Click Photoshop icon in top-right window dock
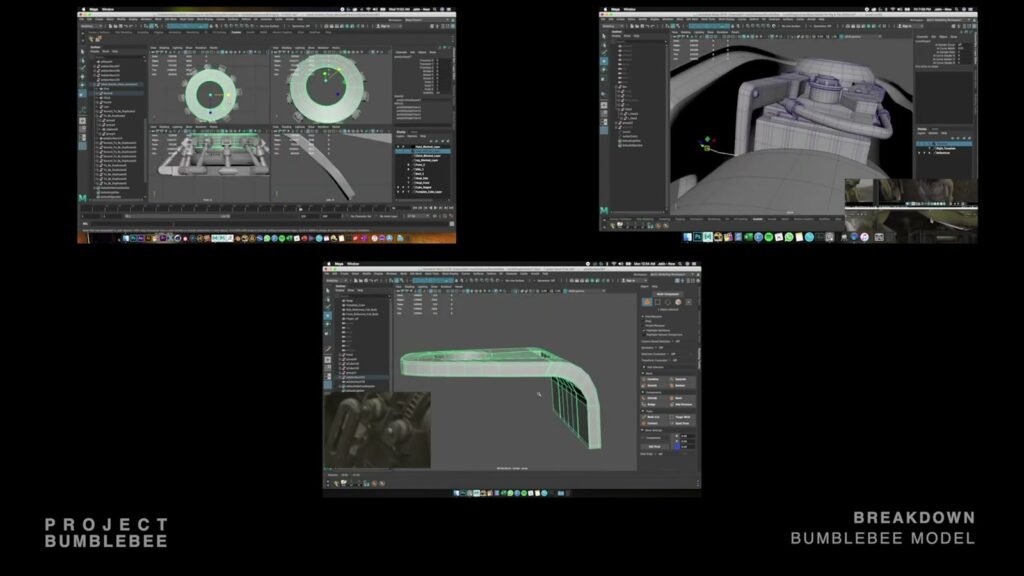Image resolution: width=1024 pixels, height=576 pixels. (698, 236)
